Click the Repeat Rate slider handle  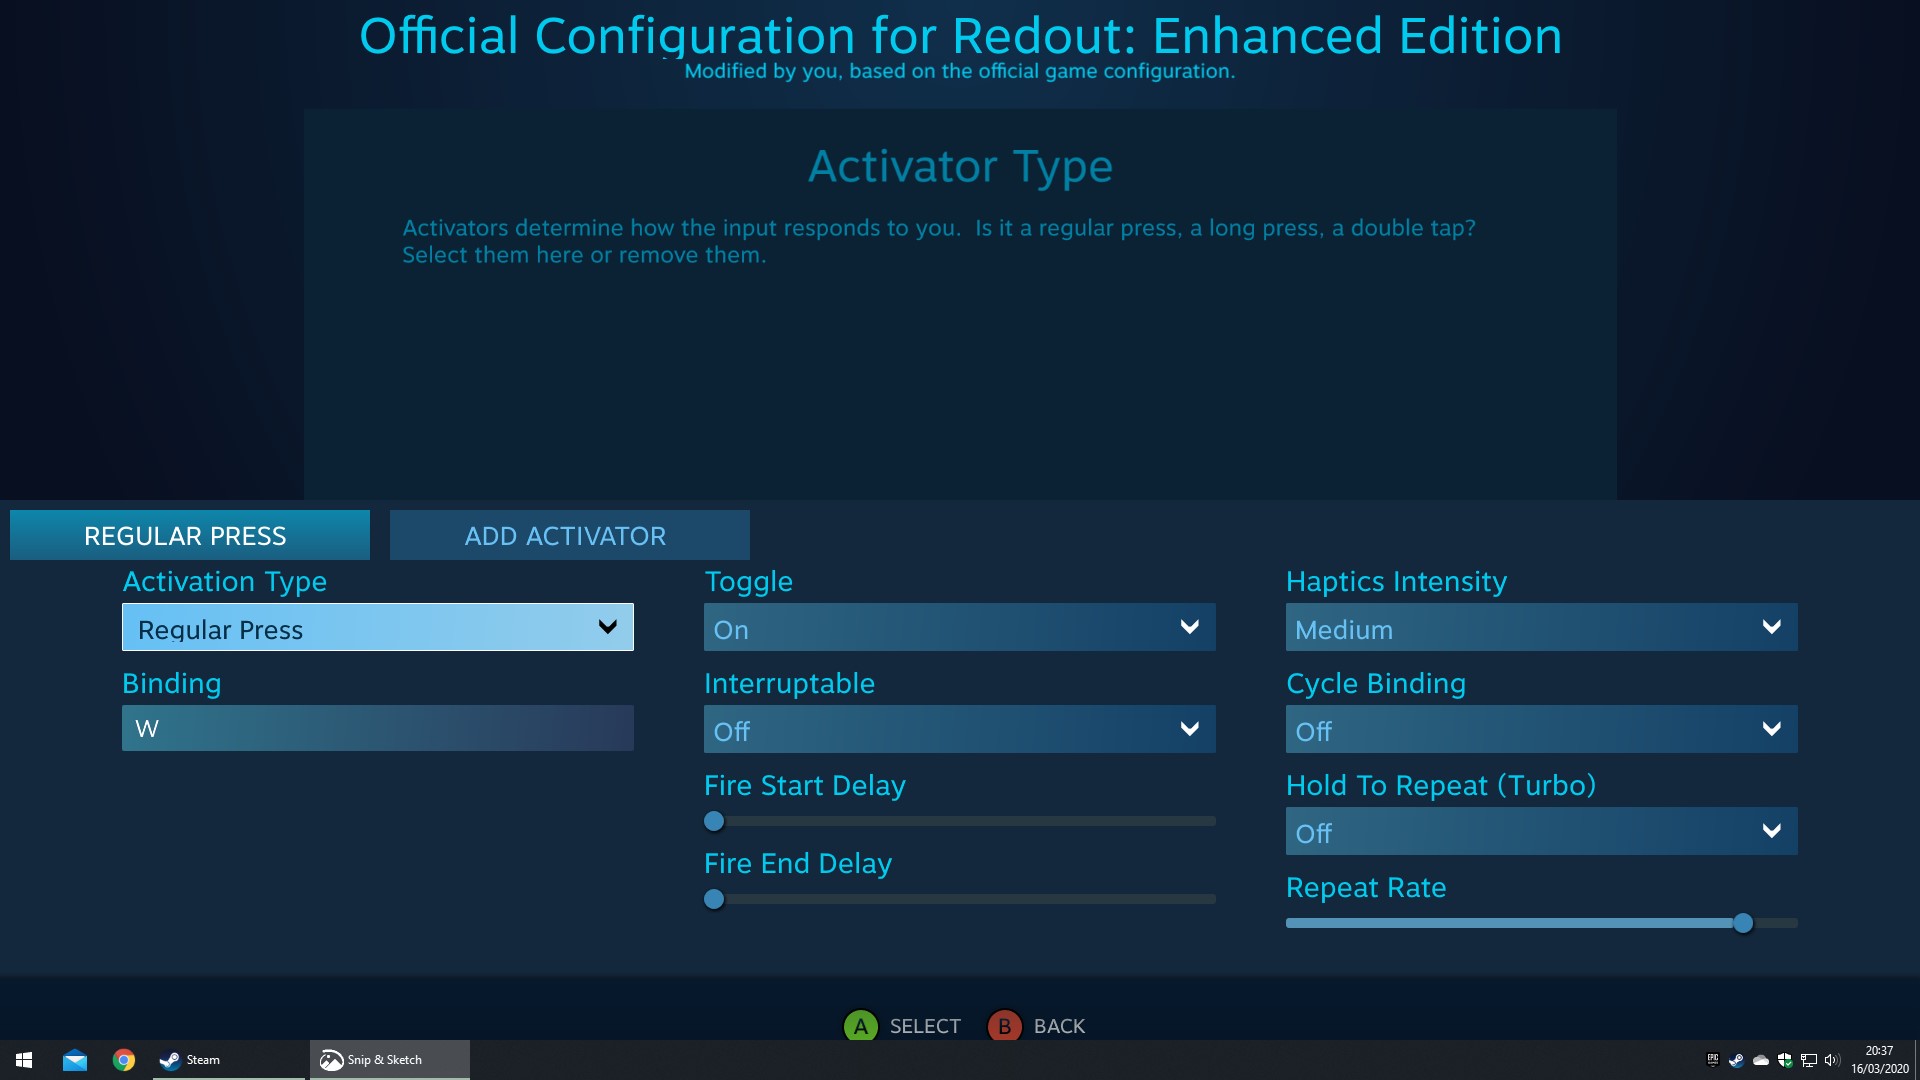pos(1743,923)
